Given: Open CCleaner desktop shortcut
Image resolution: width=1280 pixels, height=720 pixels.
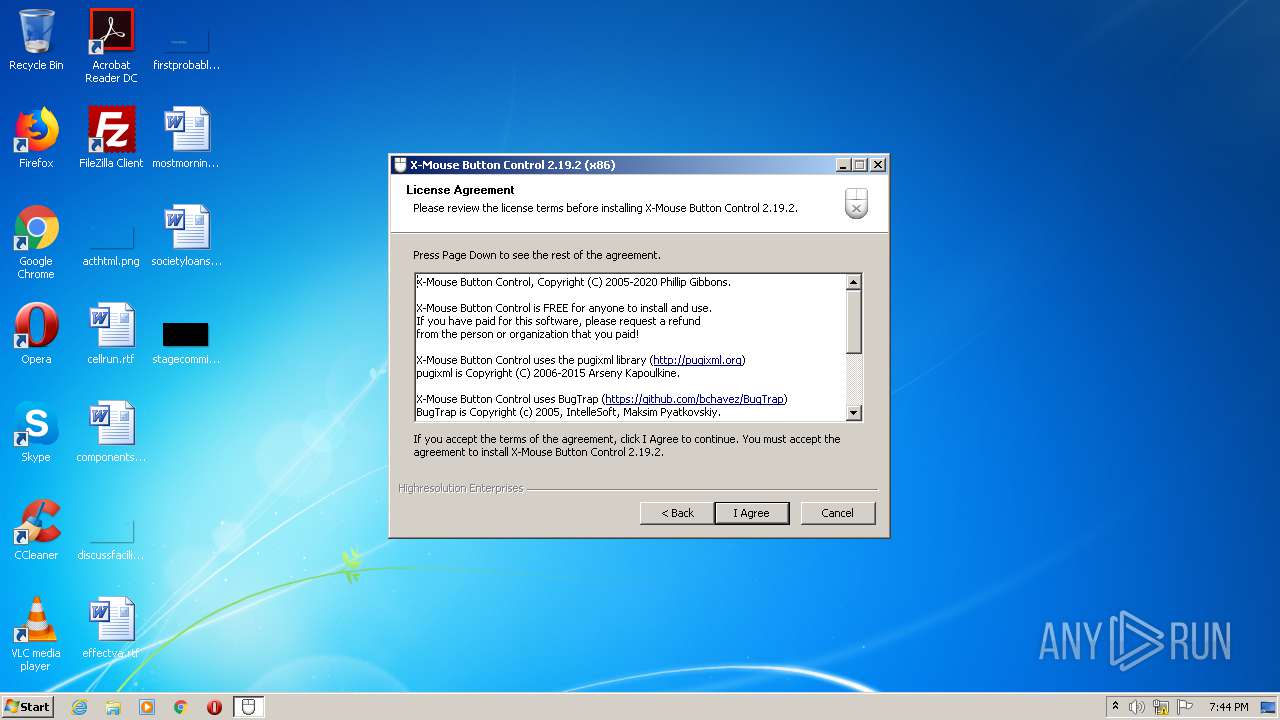Looking at the screenshot, I should [36, 530].
